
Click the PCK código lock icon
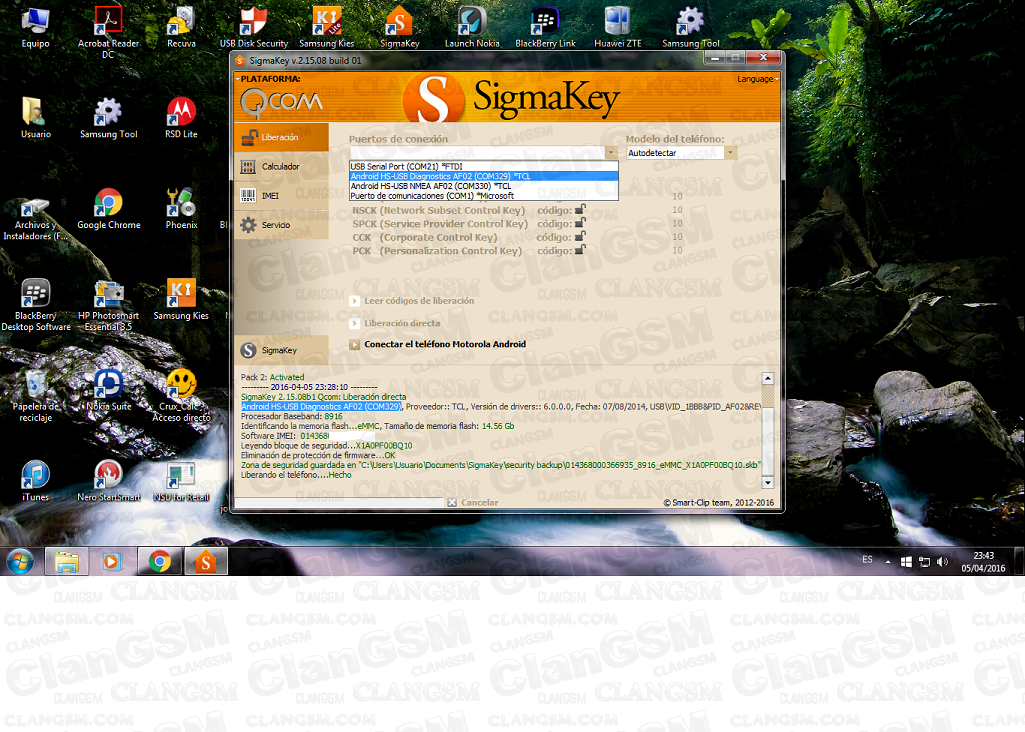click(x=580, y=250)
